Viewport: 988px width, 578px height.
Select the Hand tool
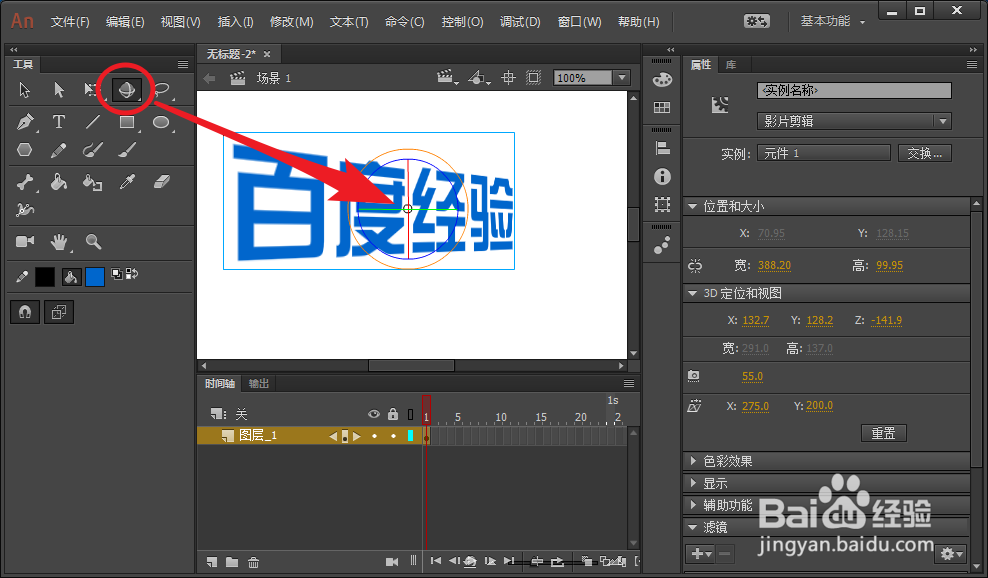59,241
